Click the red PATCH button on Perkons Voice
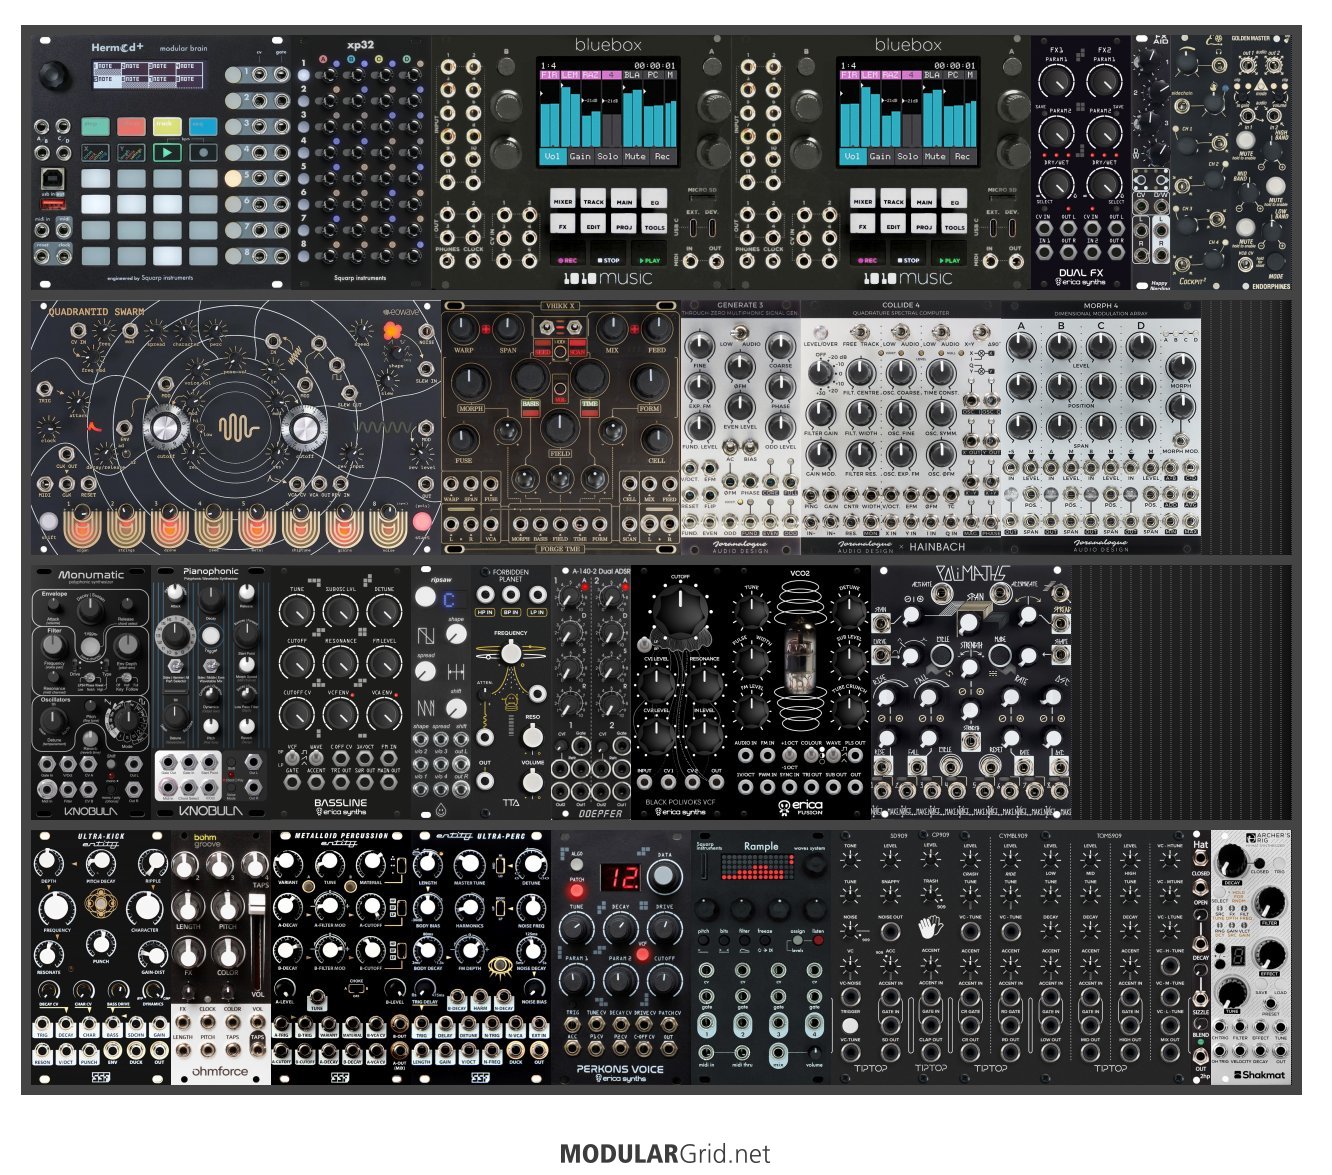Screen dimensions: 1332x1175 coord(577,890)
